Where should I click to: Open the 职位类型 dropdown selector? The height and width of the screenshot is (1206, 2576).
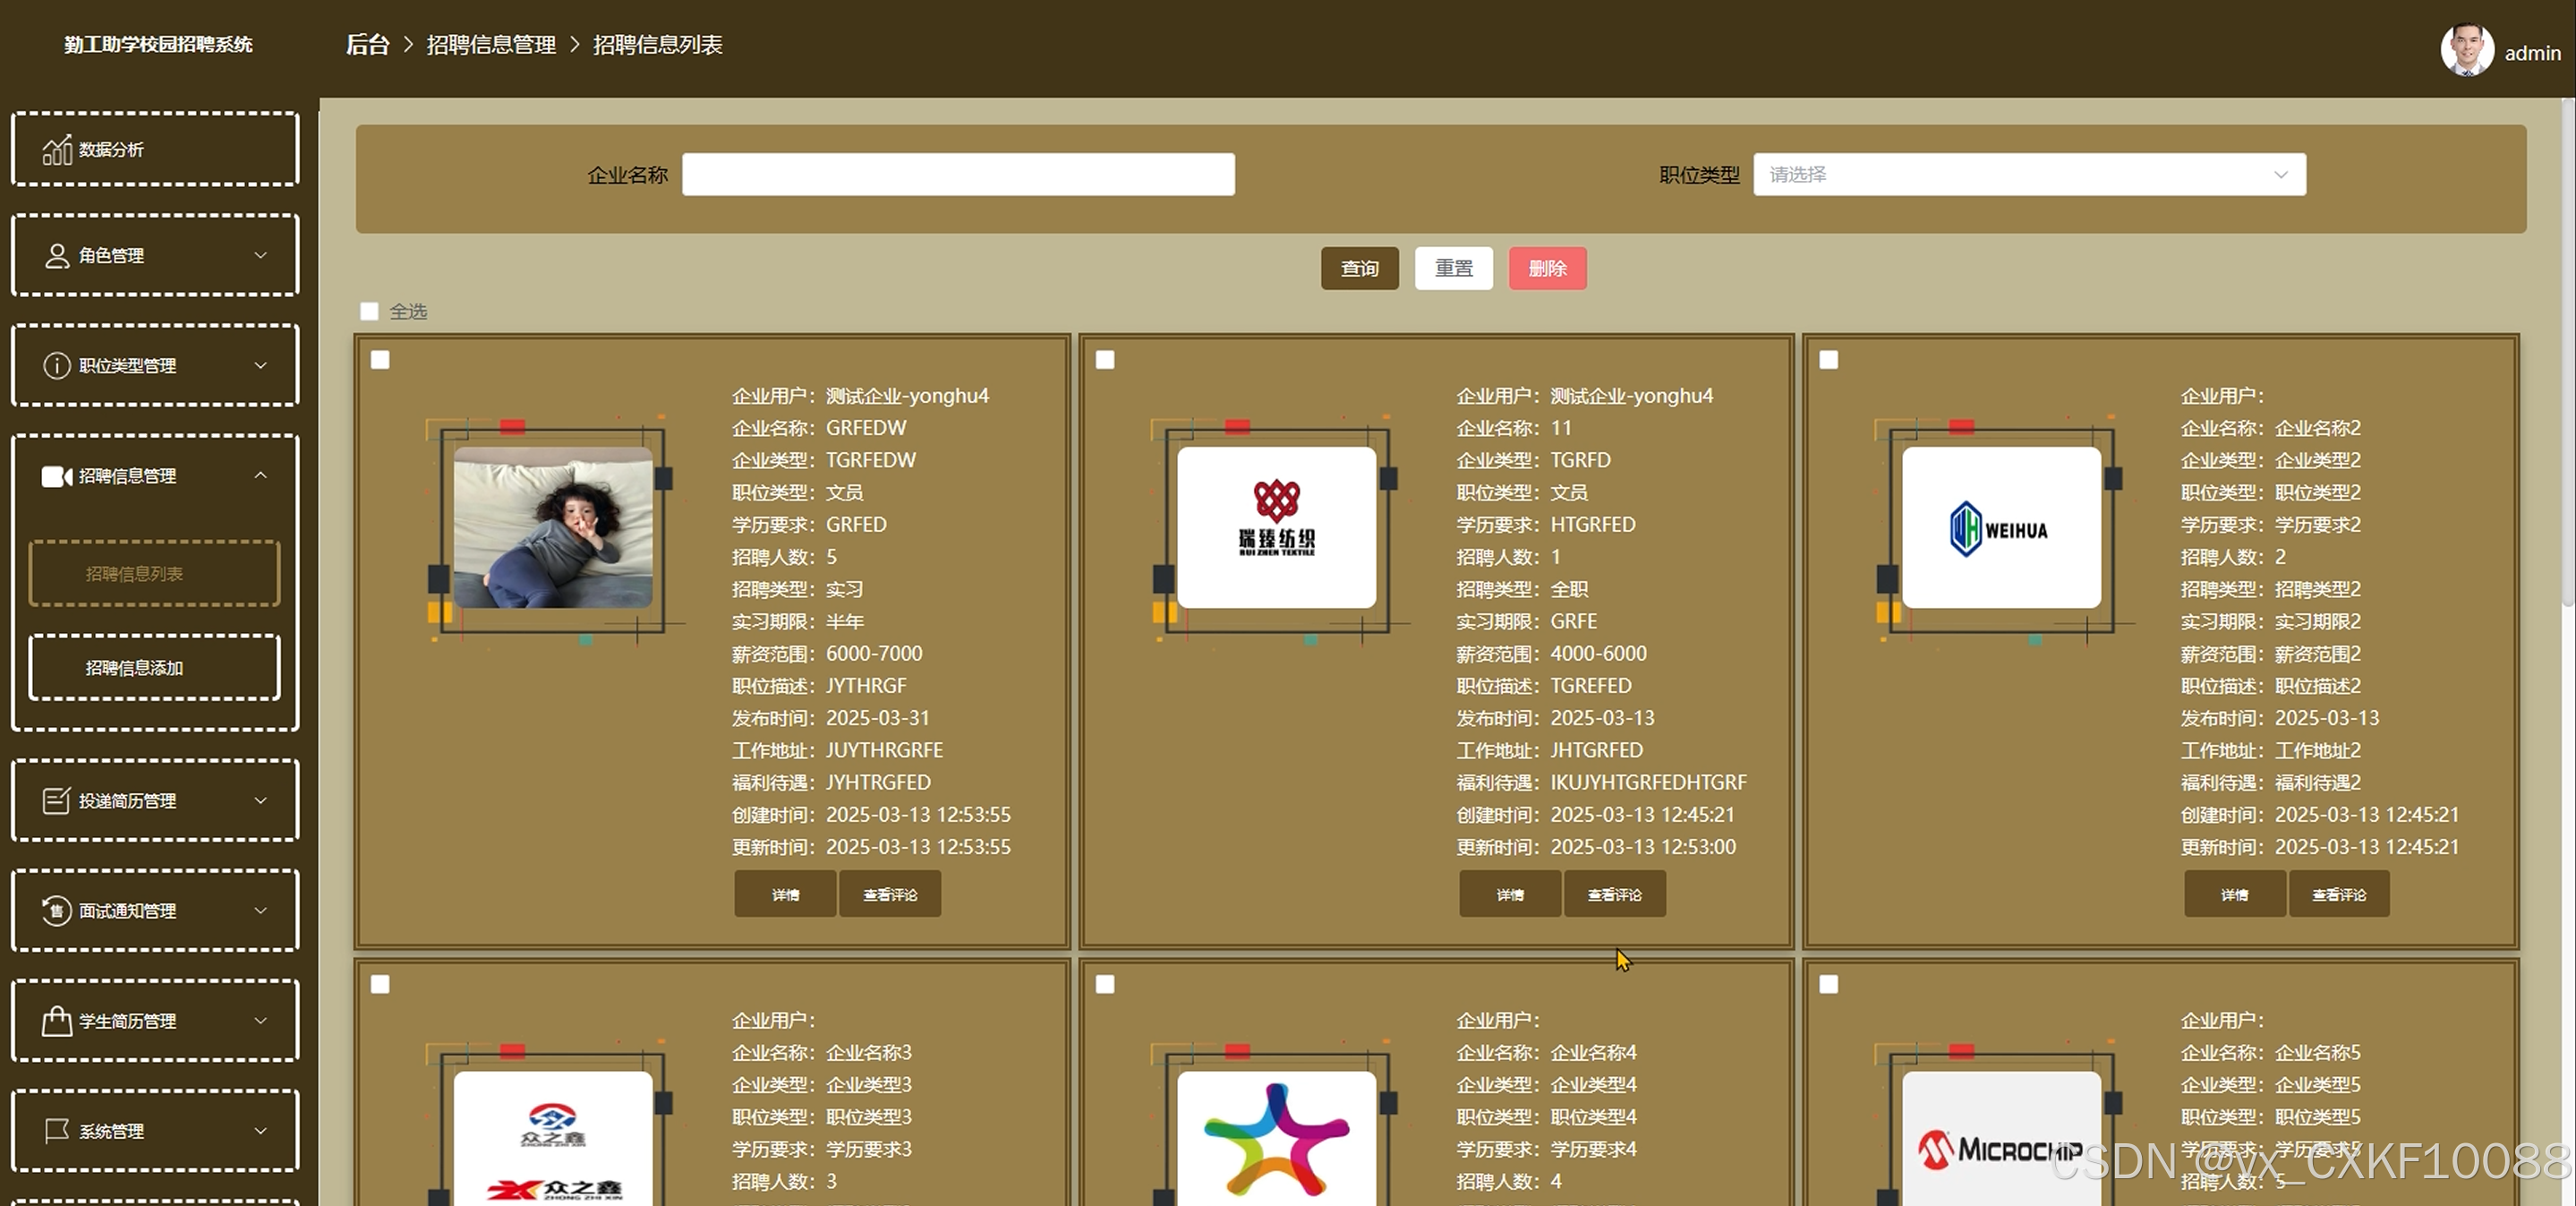coord(2029,175)
